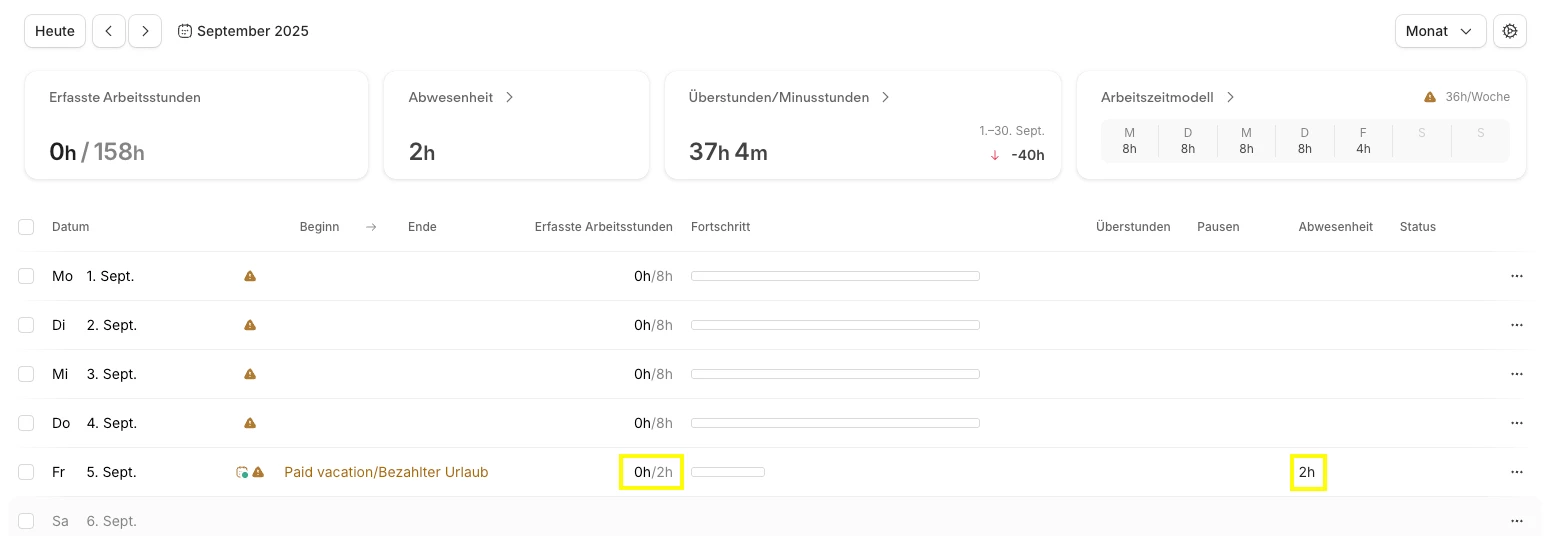Click absence calendar icon on 5. Sept. row

coord(241,472)
